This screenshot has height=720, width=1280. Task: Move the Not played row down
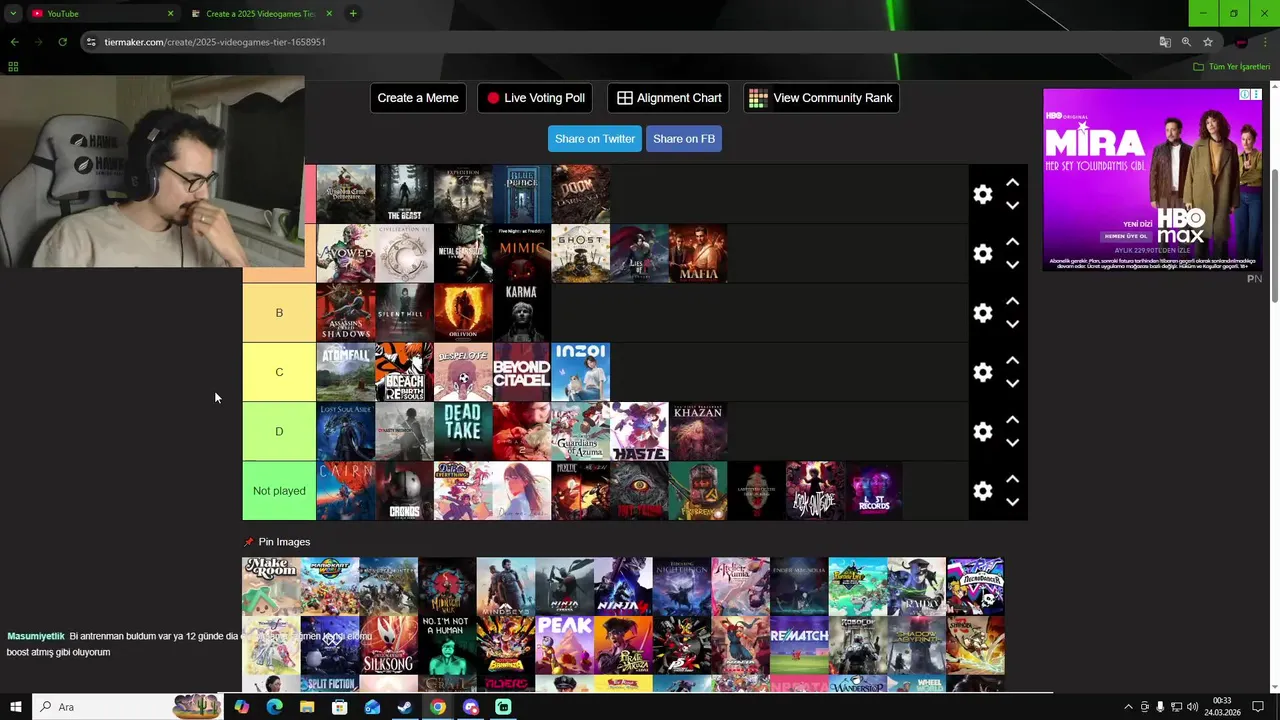tap(1012, 502)
